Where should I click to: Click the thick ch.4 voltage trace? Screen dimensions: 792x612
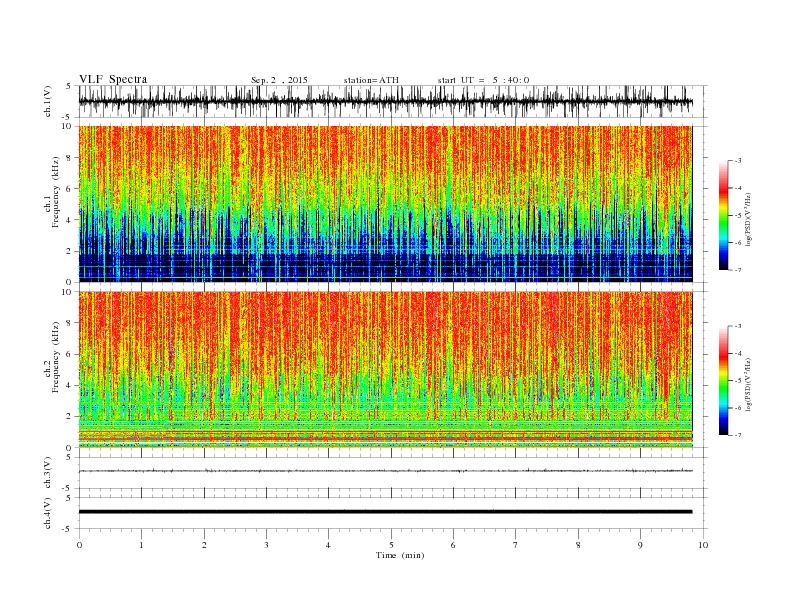point(385,512)
